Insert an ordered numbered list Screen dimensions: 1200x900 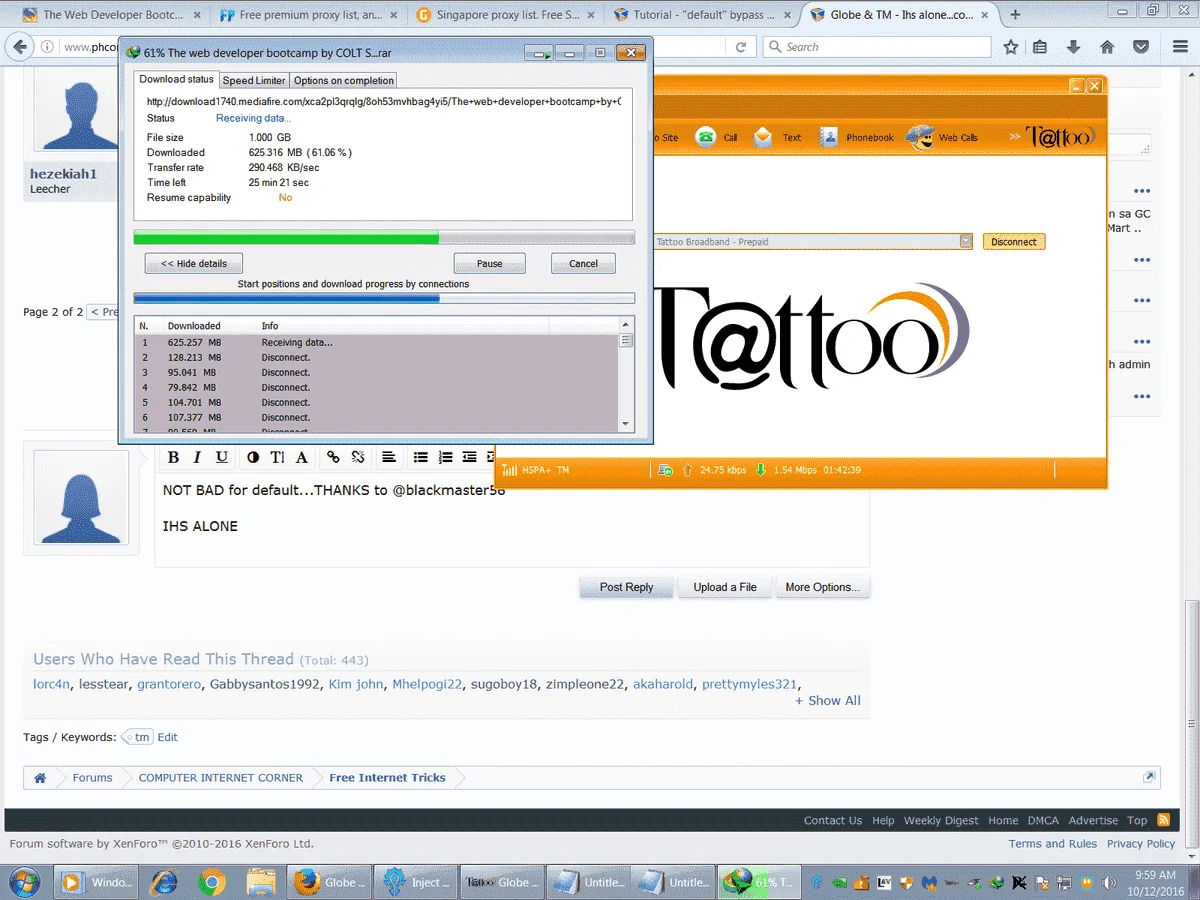tap(446, 457)
